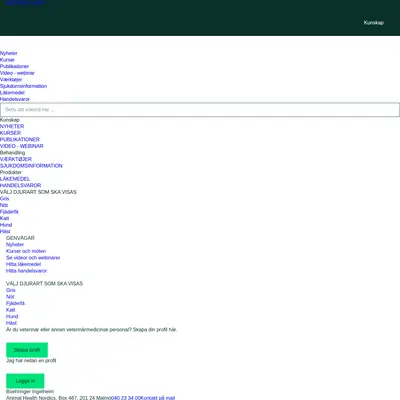400x400 pixels.
Task: Call the phone number 040 23 34 00 link
Action: (125, 398)
